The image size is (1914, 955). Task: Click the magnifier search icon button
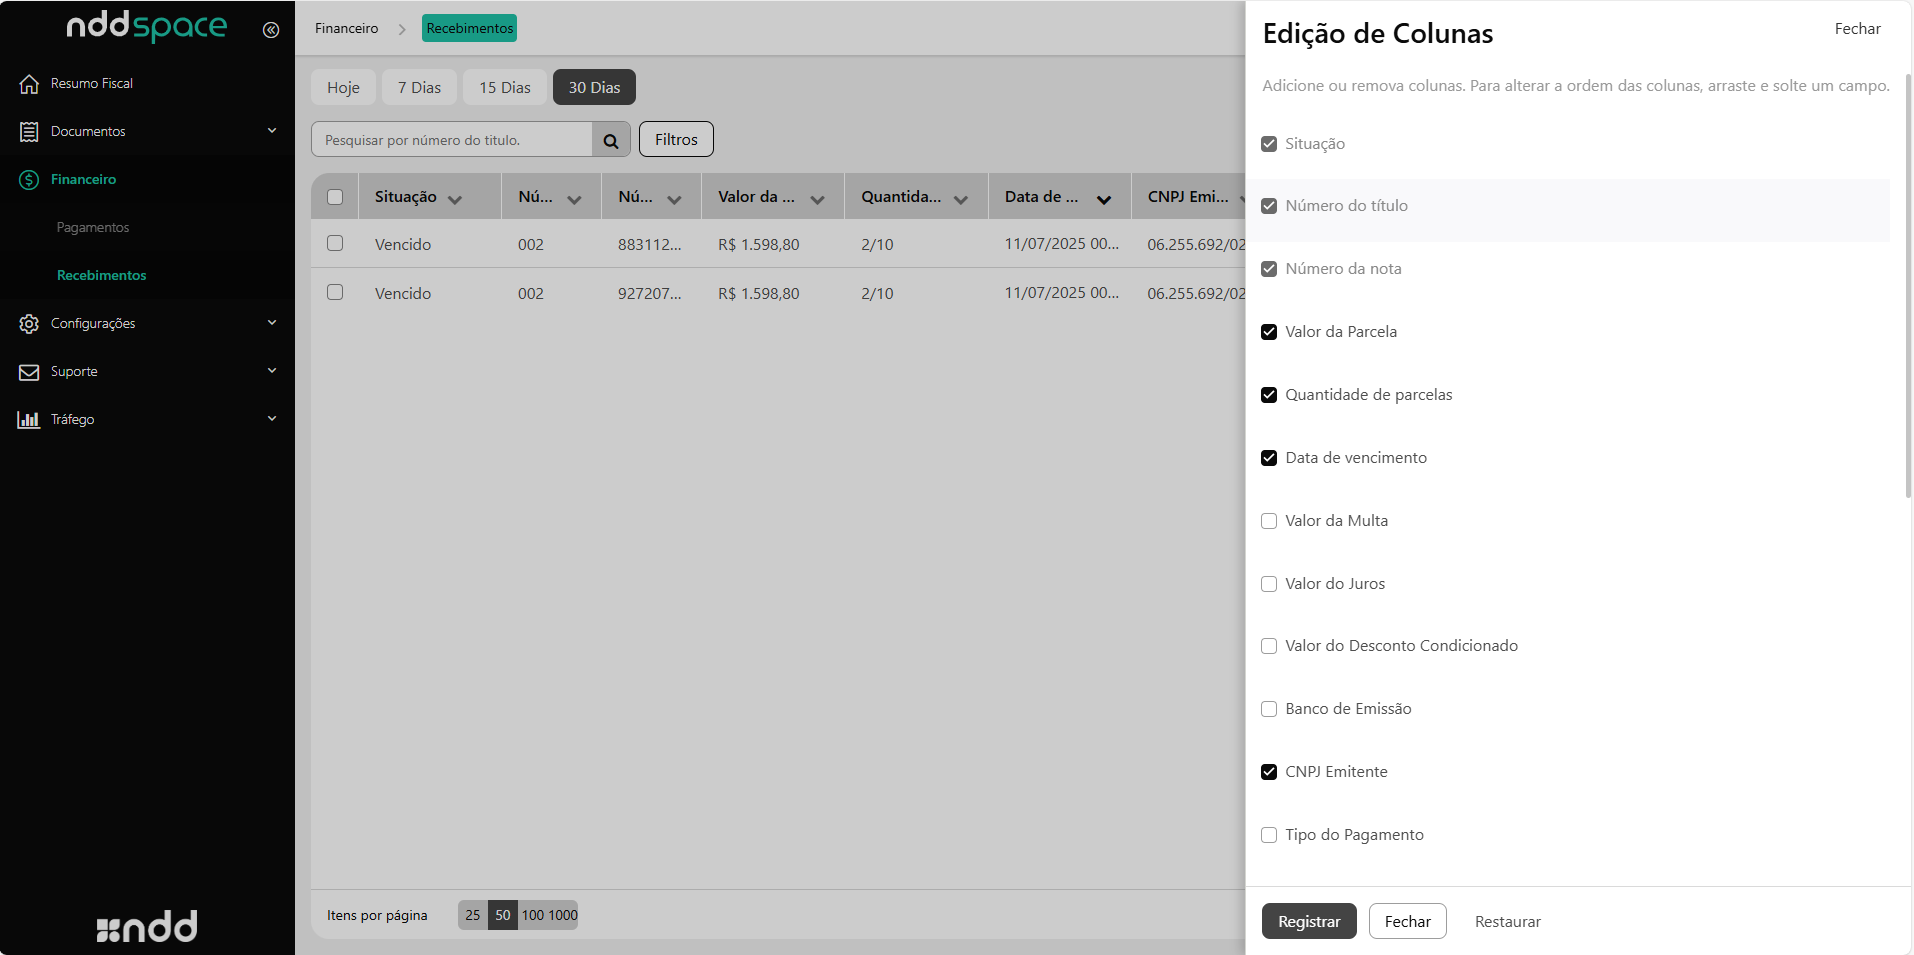tap(611, 140)
